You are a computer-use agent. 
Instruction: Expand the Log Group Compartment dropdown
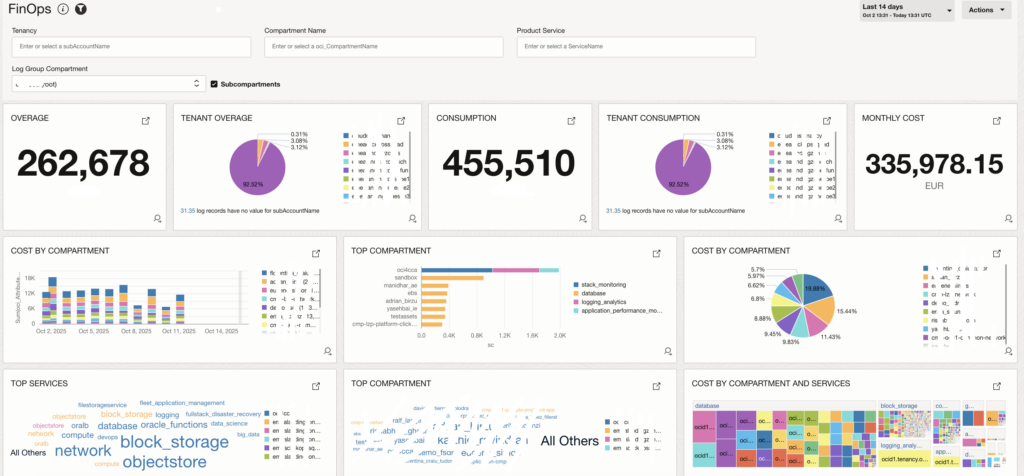(x=198, y=84)
